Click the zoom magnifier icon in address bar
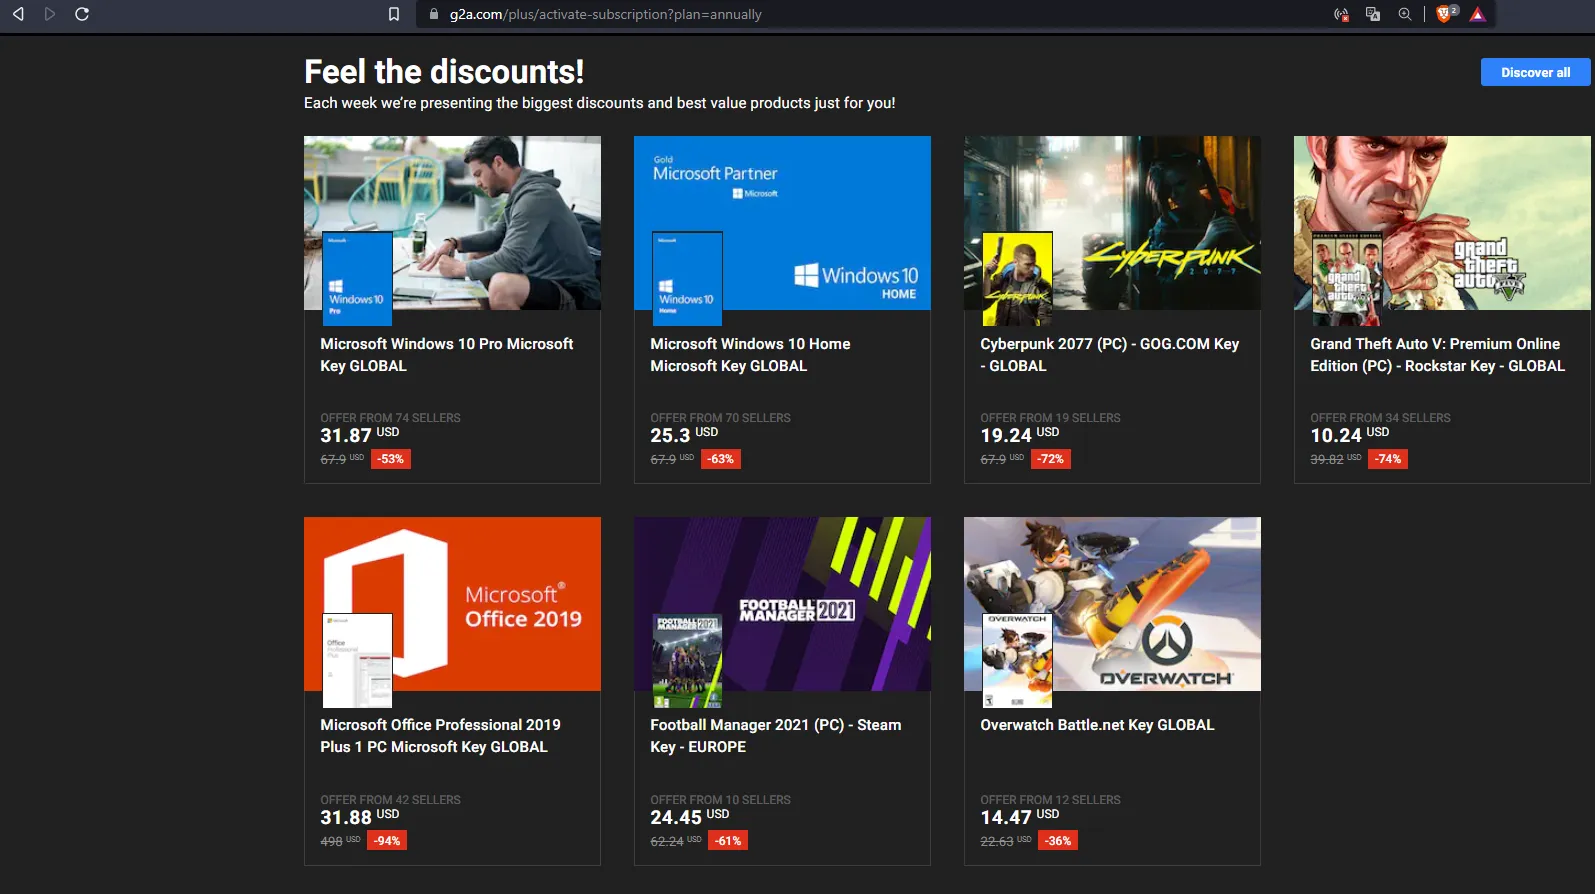 pos(1405,14)
